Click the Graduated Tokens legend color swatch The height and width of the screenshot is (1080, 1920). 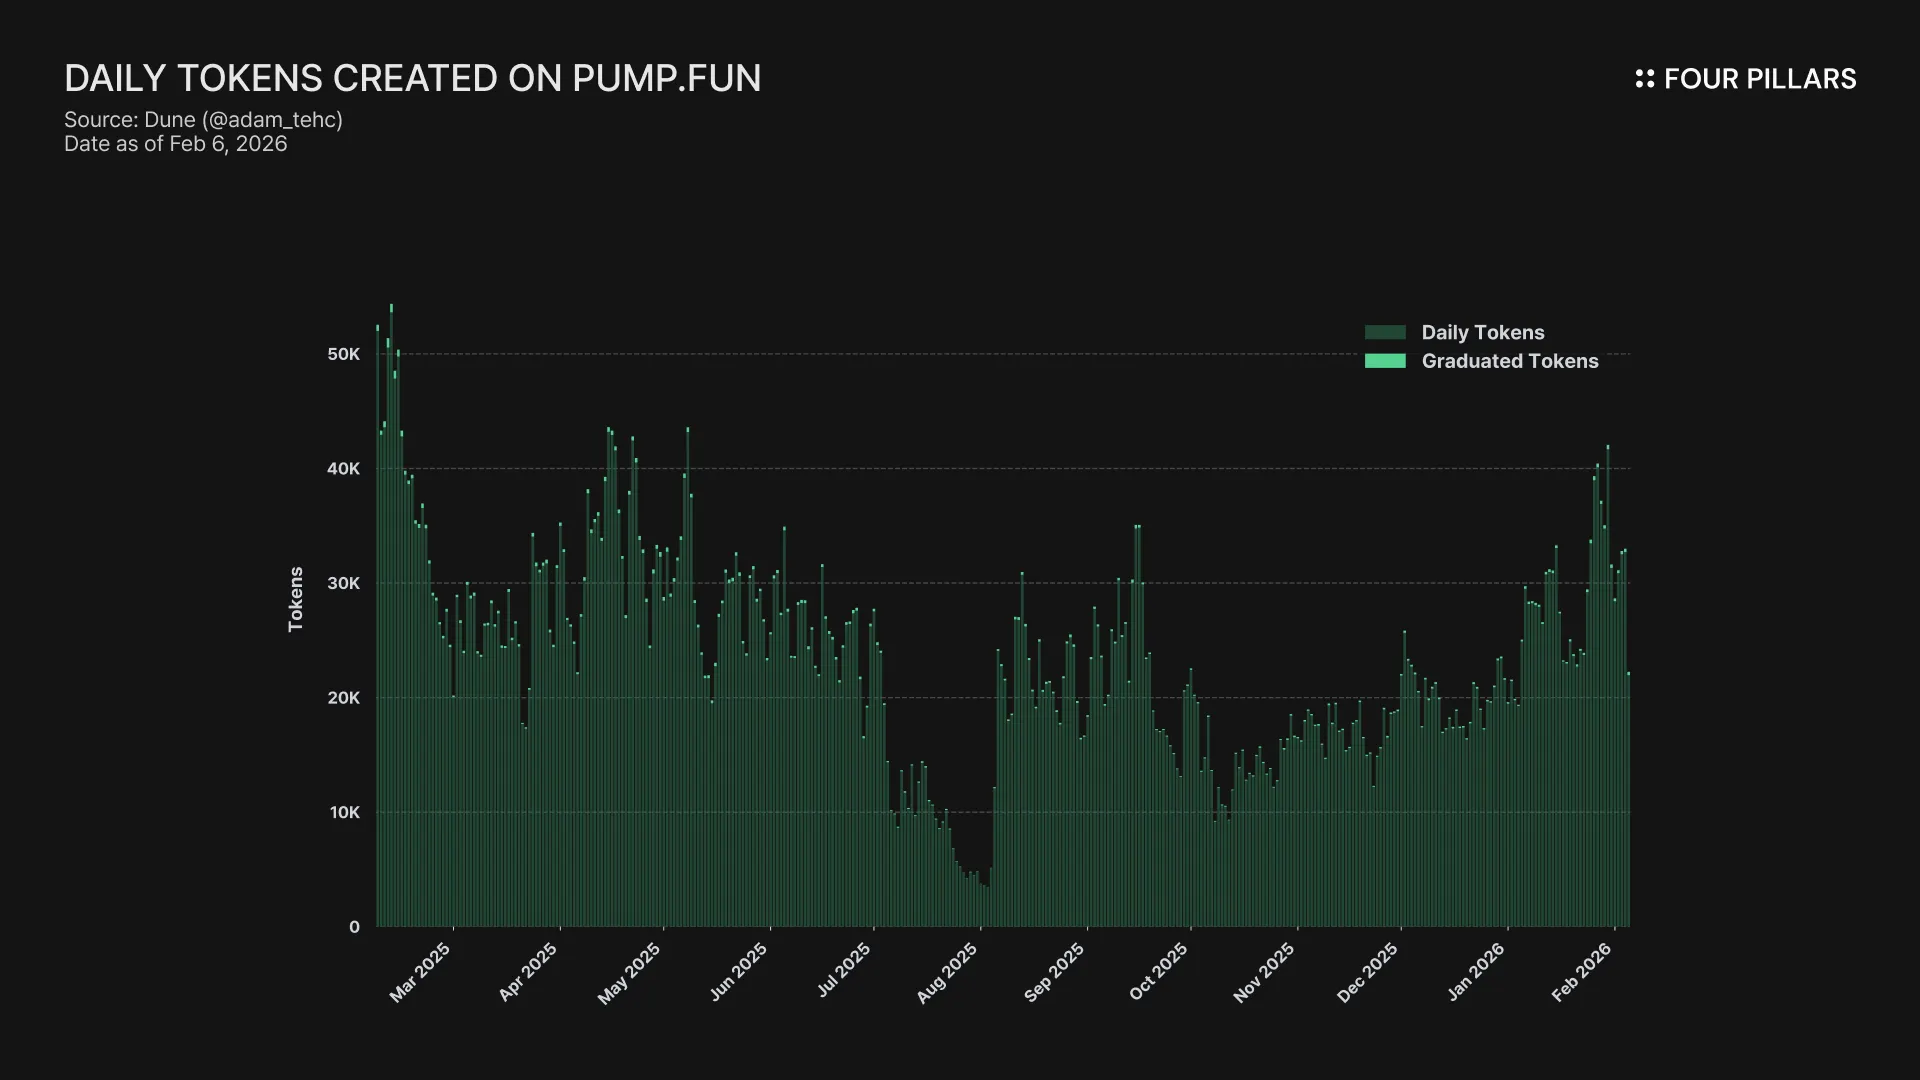pos(1385,361)
